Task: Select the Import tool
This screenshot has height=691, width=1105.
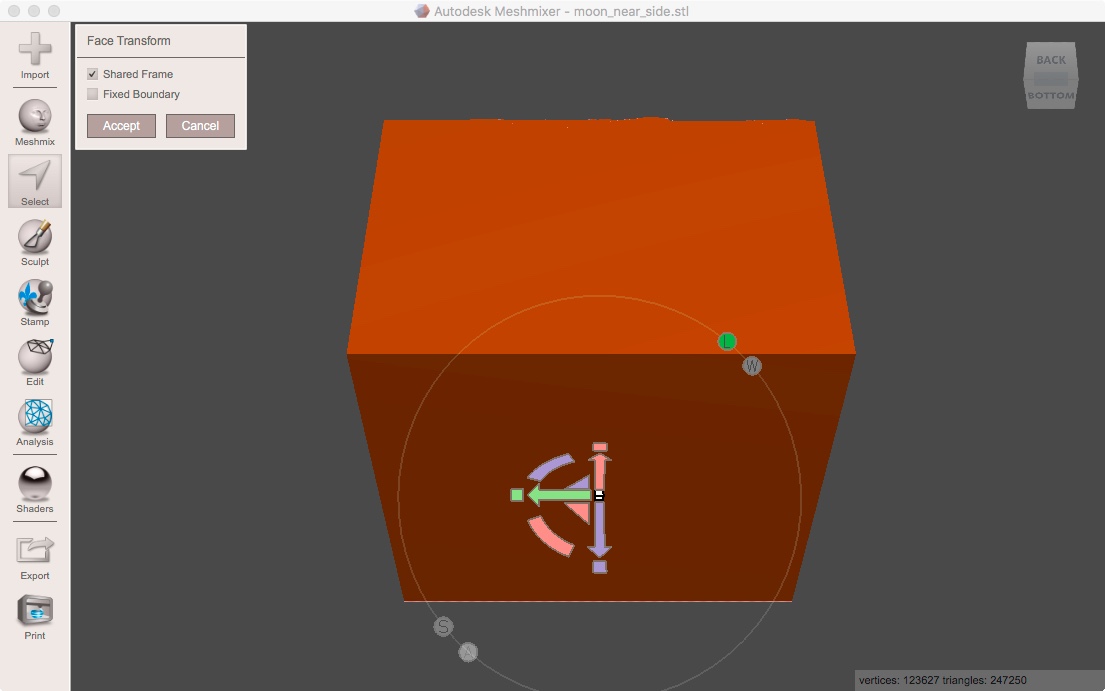Action: (x=34, y=52)
